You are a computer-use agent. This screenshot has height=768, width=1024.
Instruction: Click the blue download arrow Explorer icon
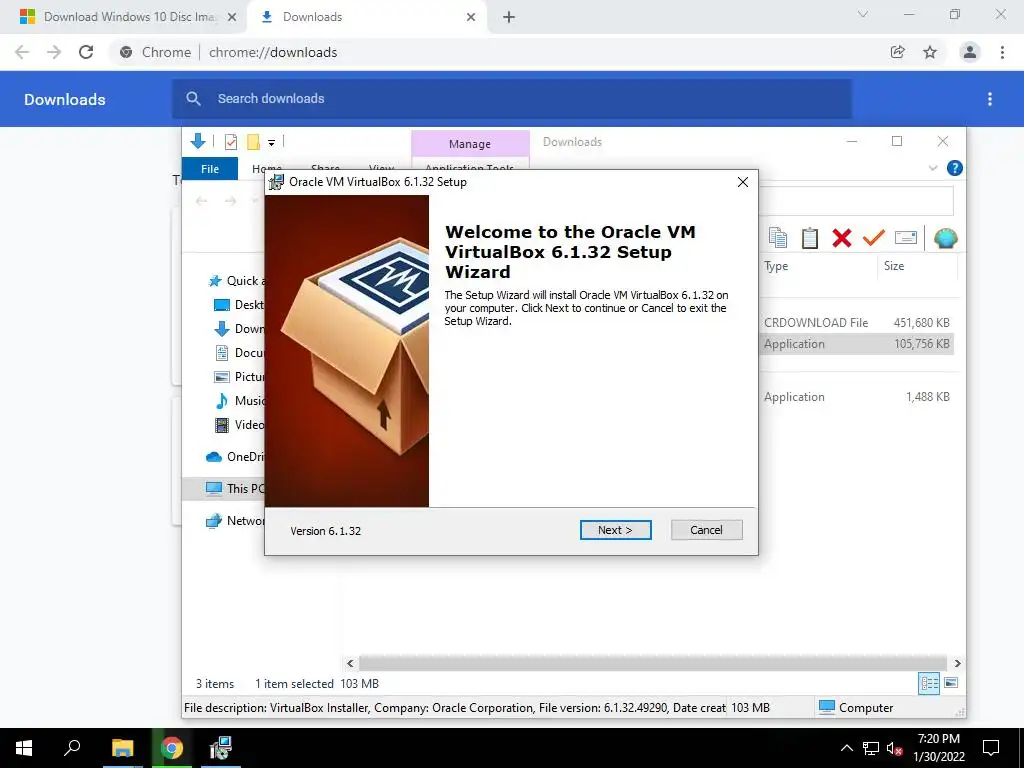[198, 141]
